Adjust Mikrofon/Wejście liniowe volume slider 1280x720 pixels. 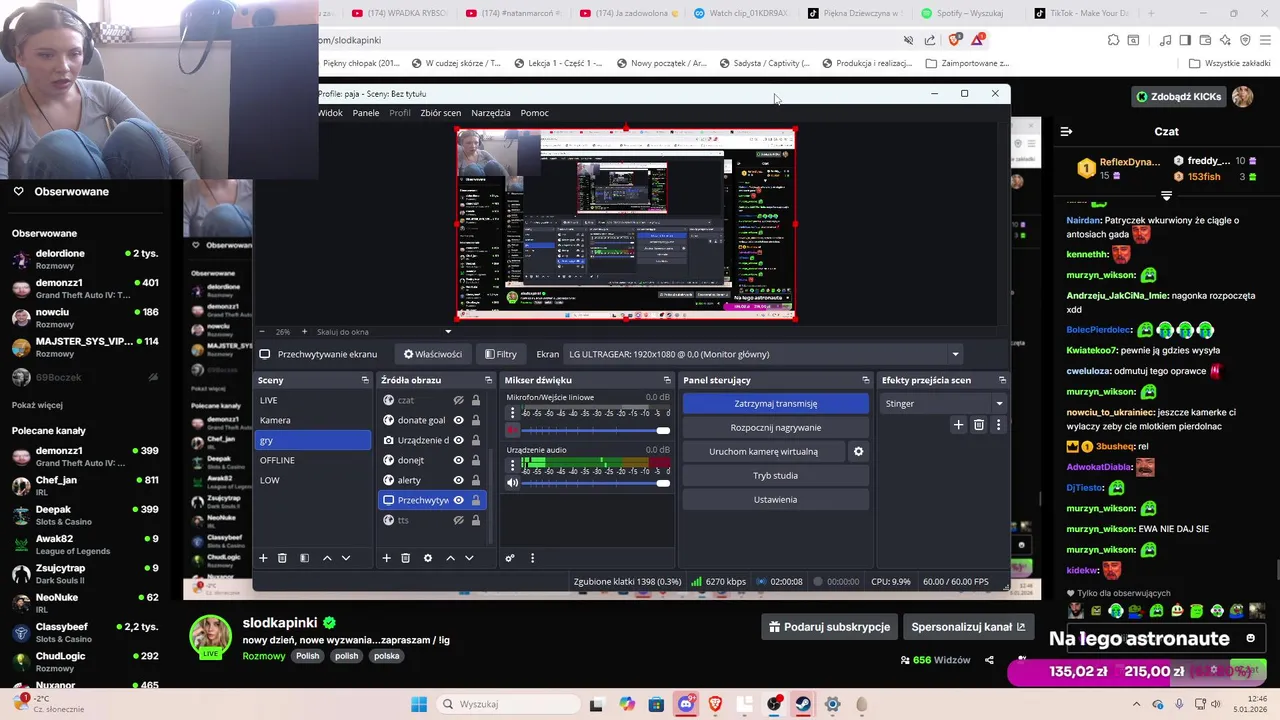pyautogui.click(x=597, y=430)
